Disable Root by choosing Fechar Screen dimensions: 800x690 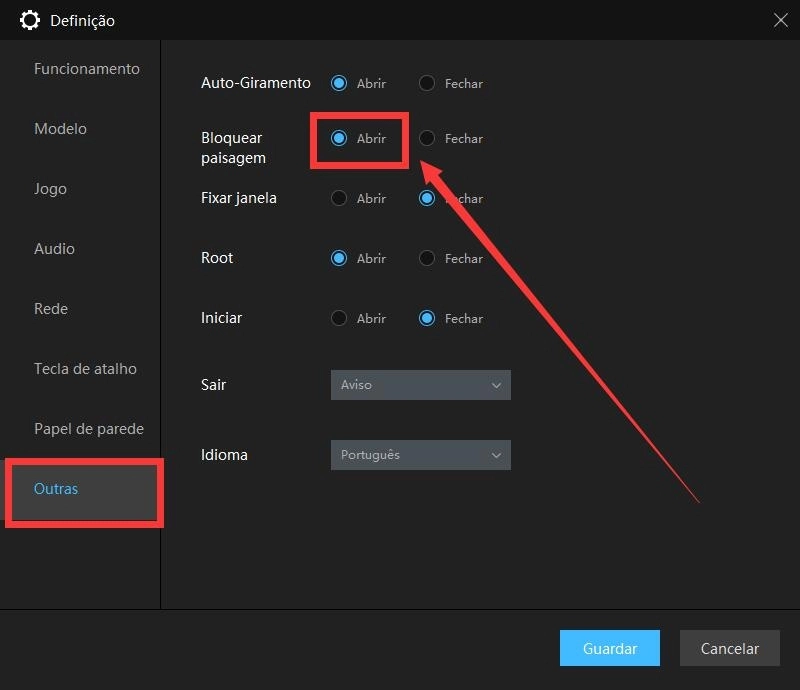coord(427,259)
